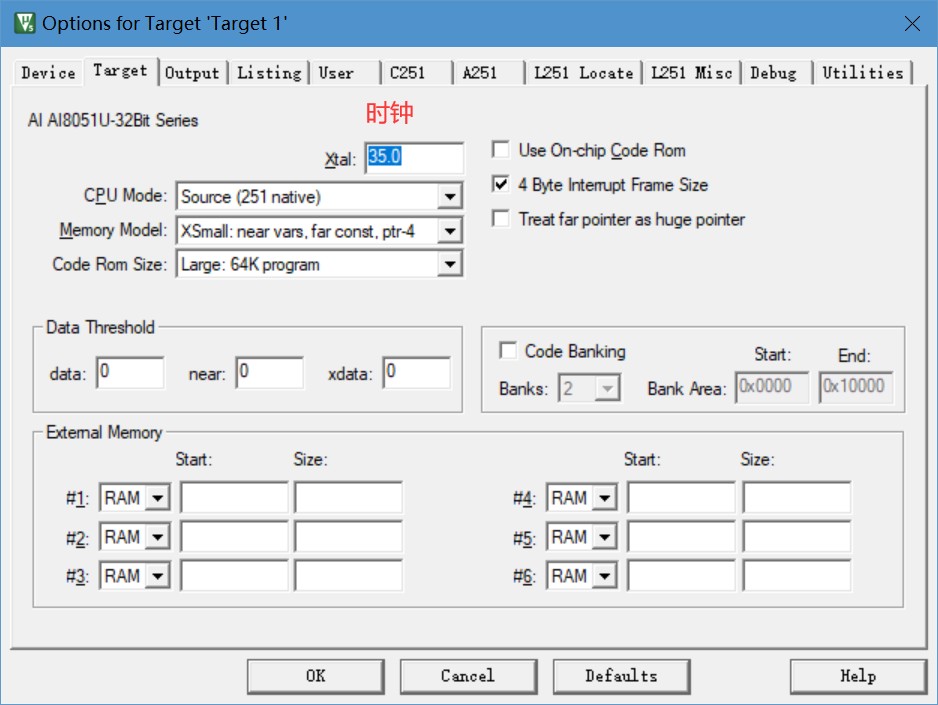Viewport: 938px width, 705px height.
Task: Expand the Code Rom Size dropdown
Action: [x=449, y=264]
